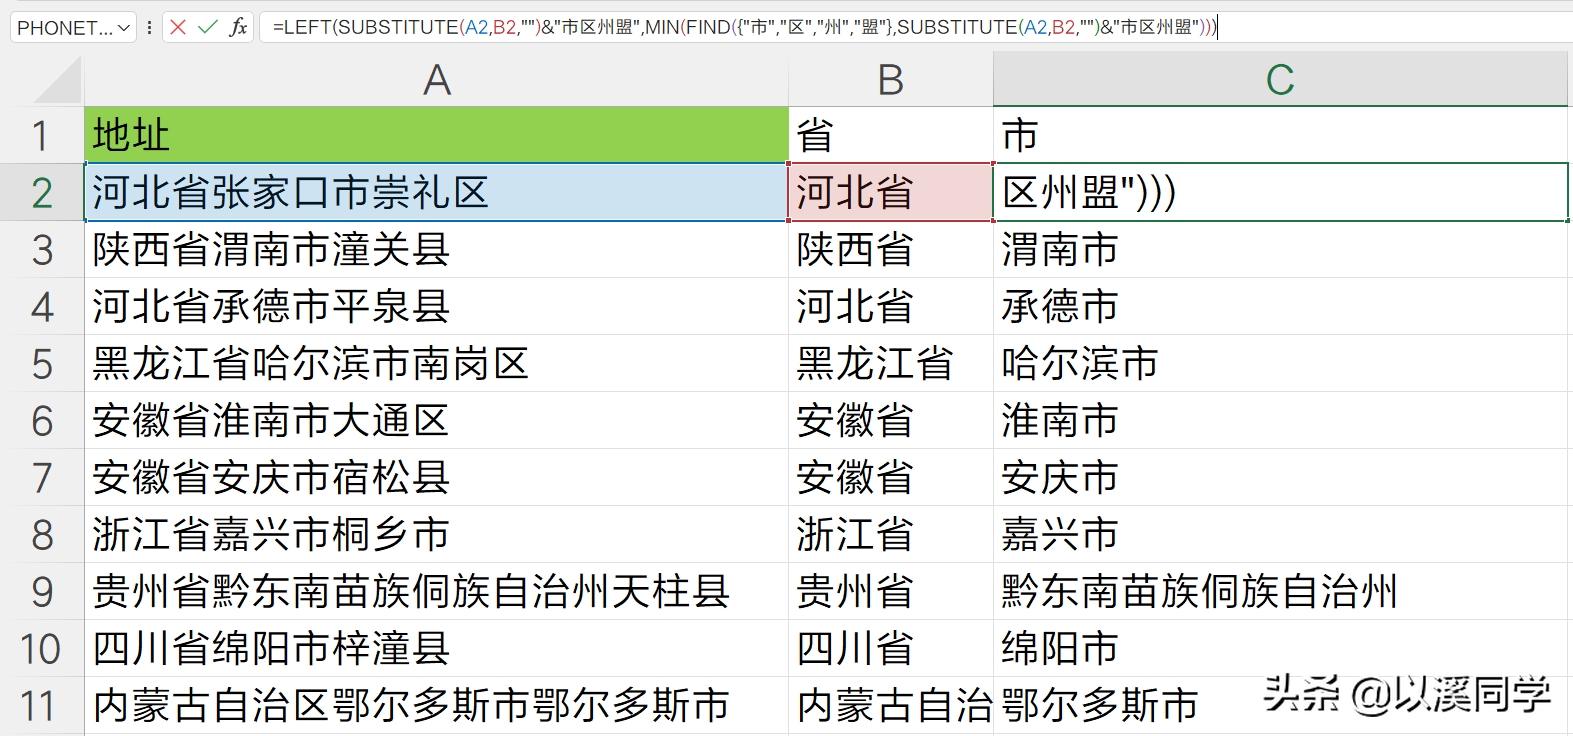
Task: Select row 8 header
Action: pos(41,534)
